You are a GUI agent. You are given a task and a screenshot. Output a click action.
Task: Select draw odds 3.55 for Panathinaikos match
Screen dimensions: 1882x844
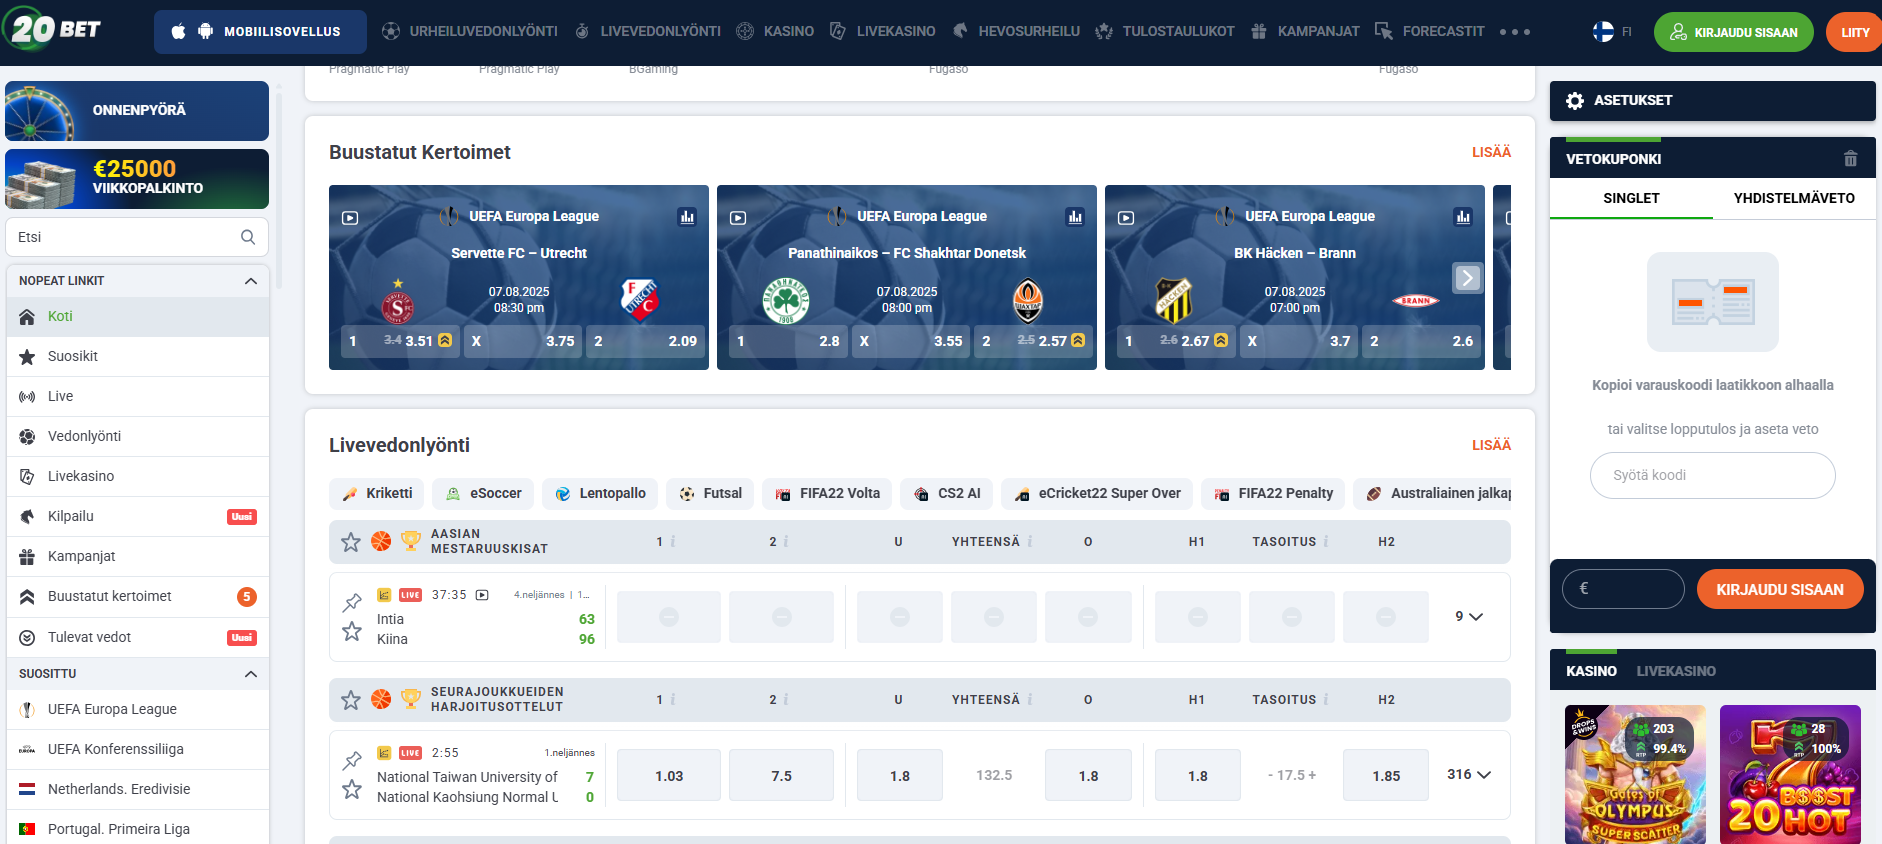910,341
